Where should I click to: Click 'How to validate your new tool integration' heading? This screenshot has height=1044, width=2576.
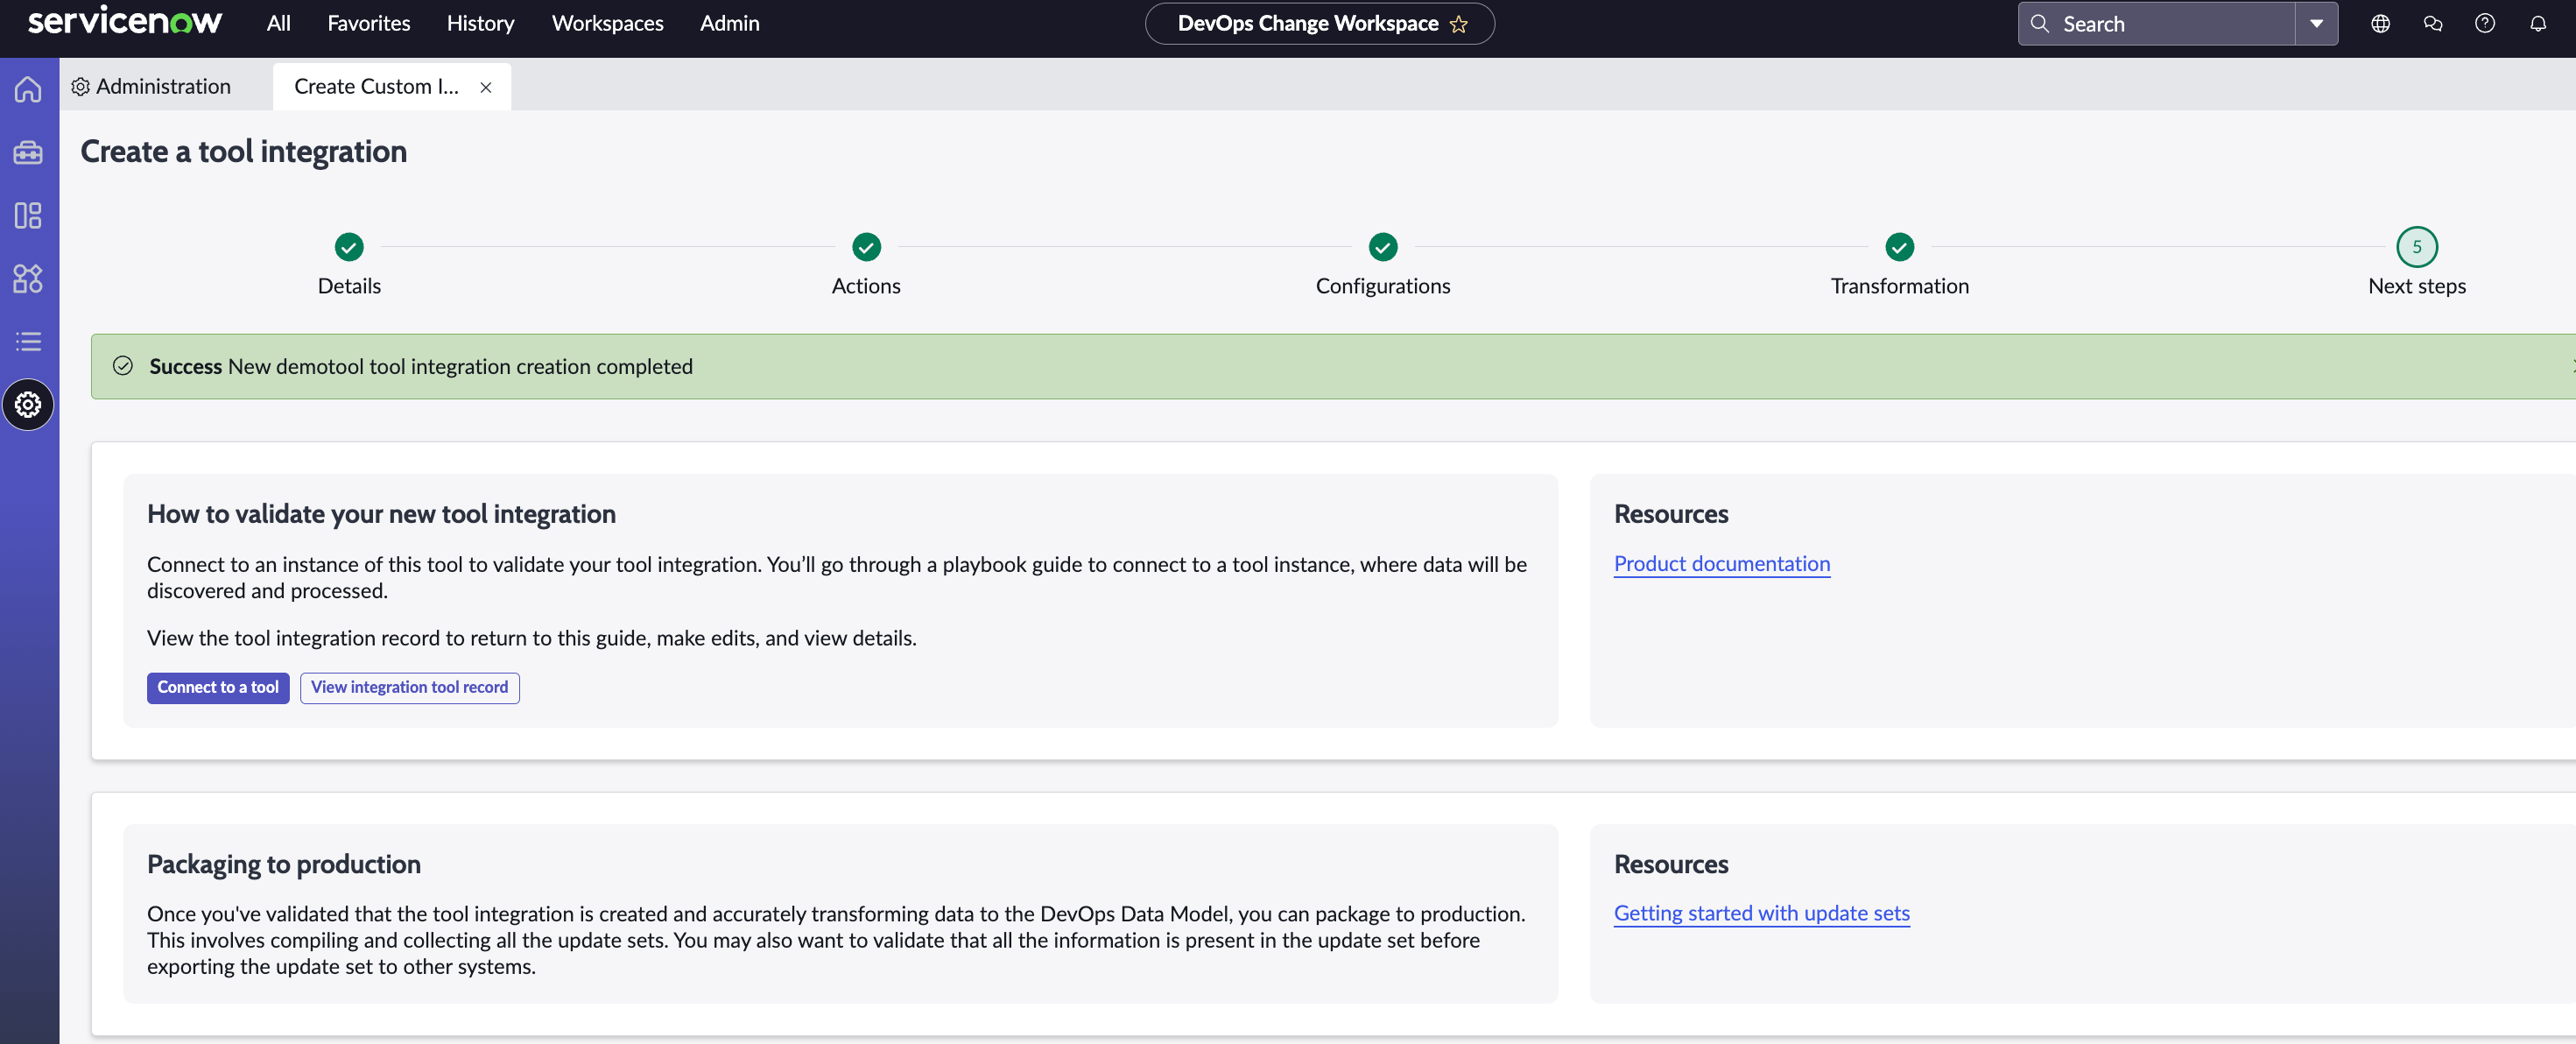(x=381, y=514)
